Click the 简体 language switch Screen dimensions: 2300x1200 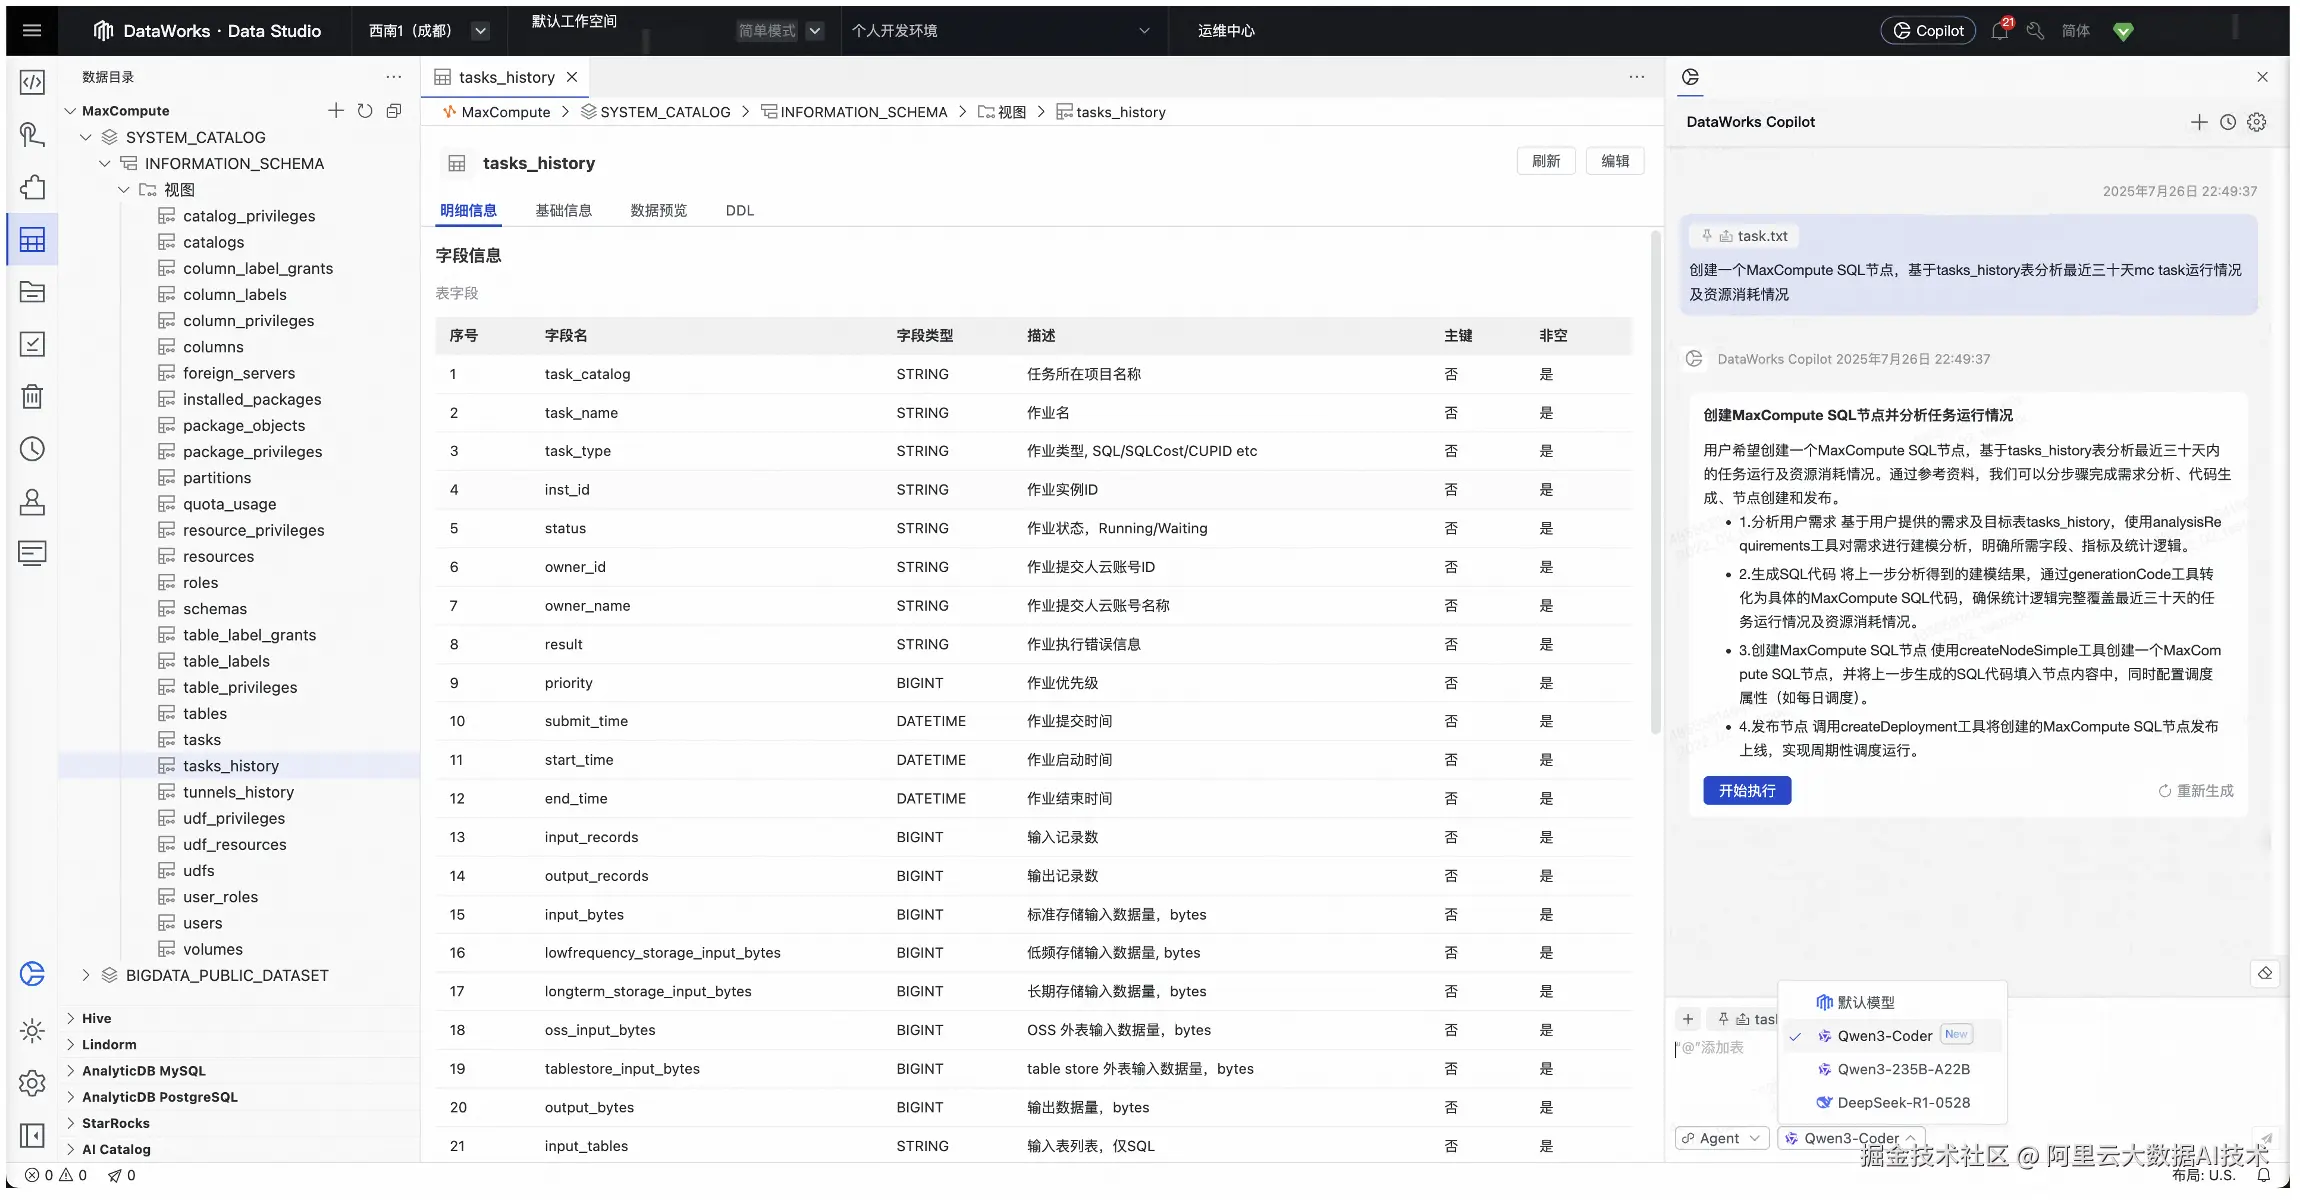click(2076, 31)
